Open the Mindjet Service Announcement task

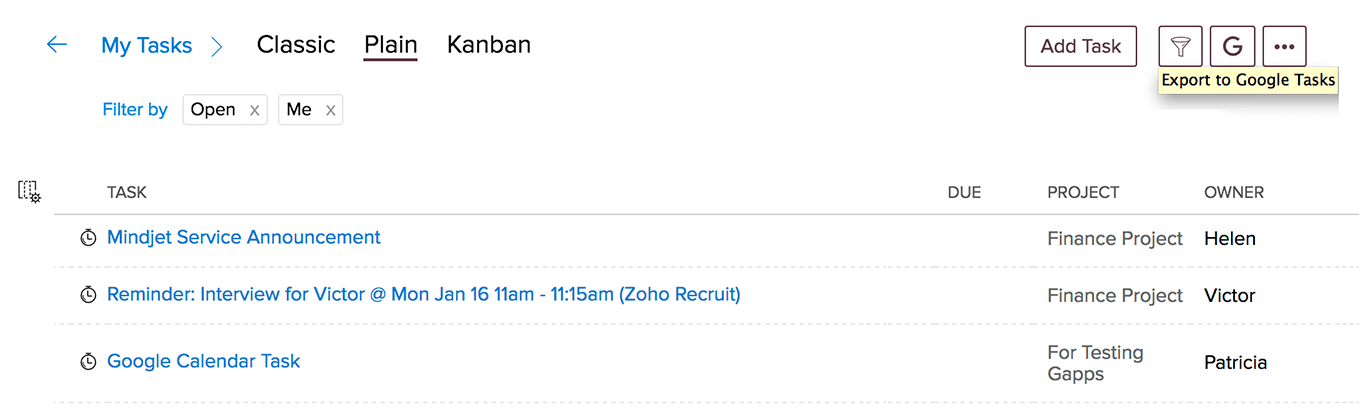point(244,237)
